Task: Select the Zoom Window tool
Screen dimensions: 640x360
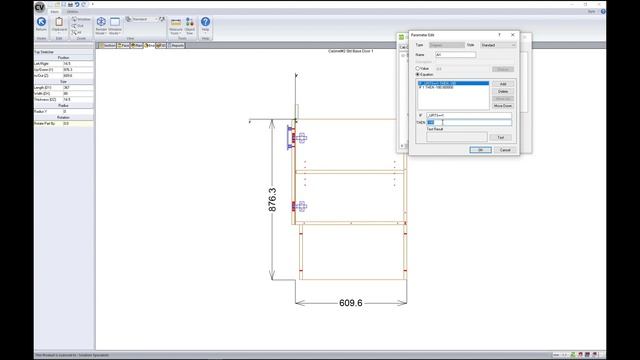Action: pos(81,19)
